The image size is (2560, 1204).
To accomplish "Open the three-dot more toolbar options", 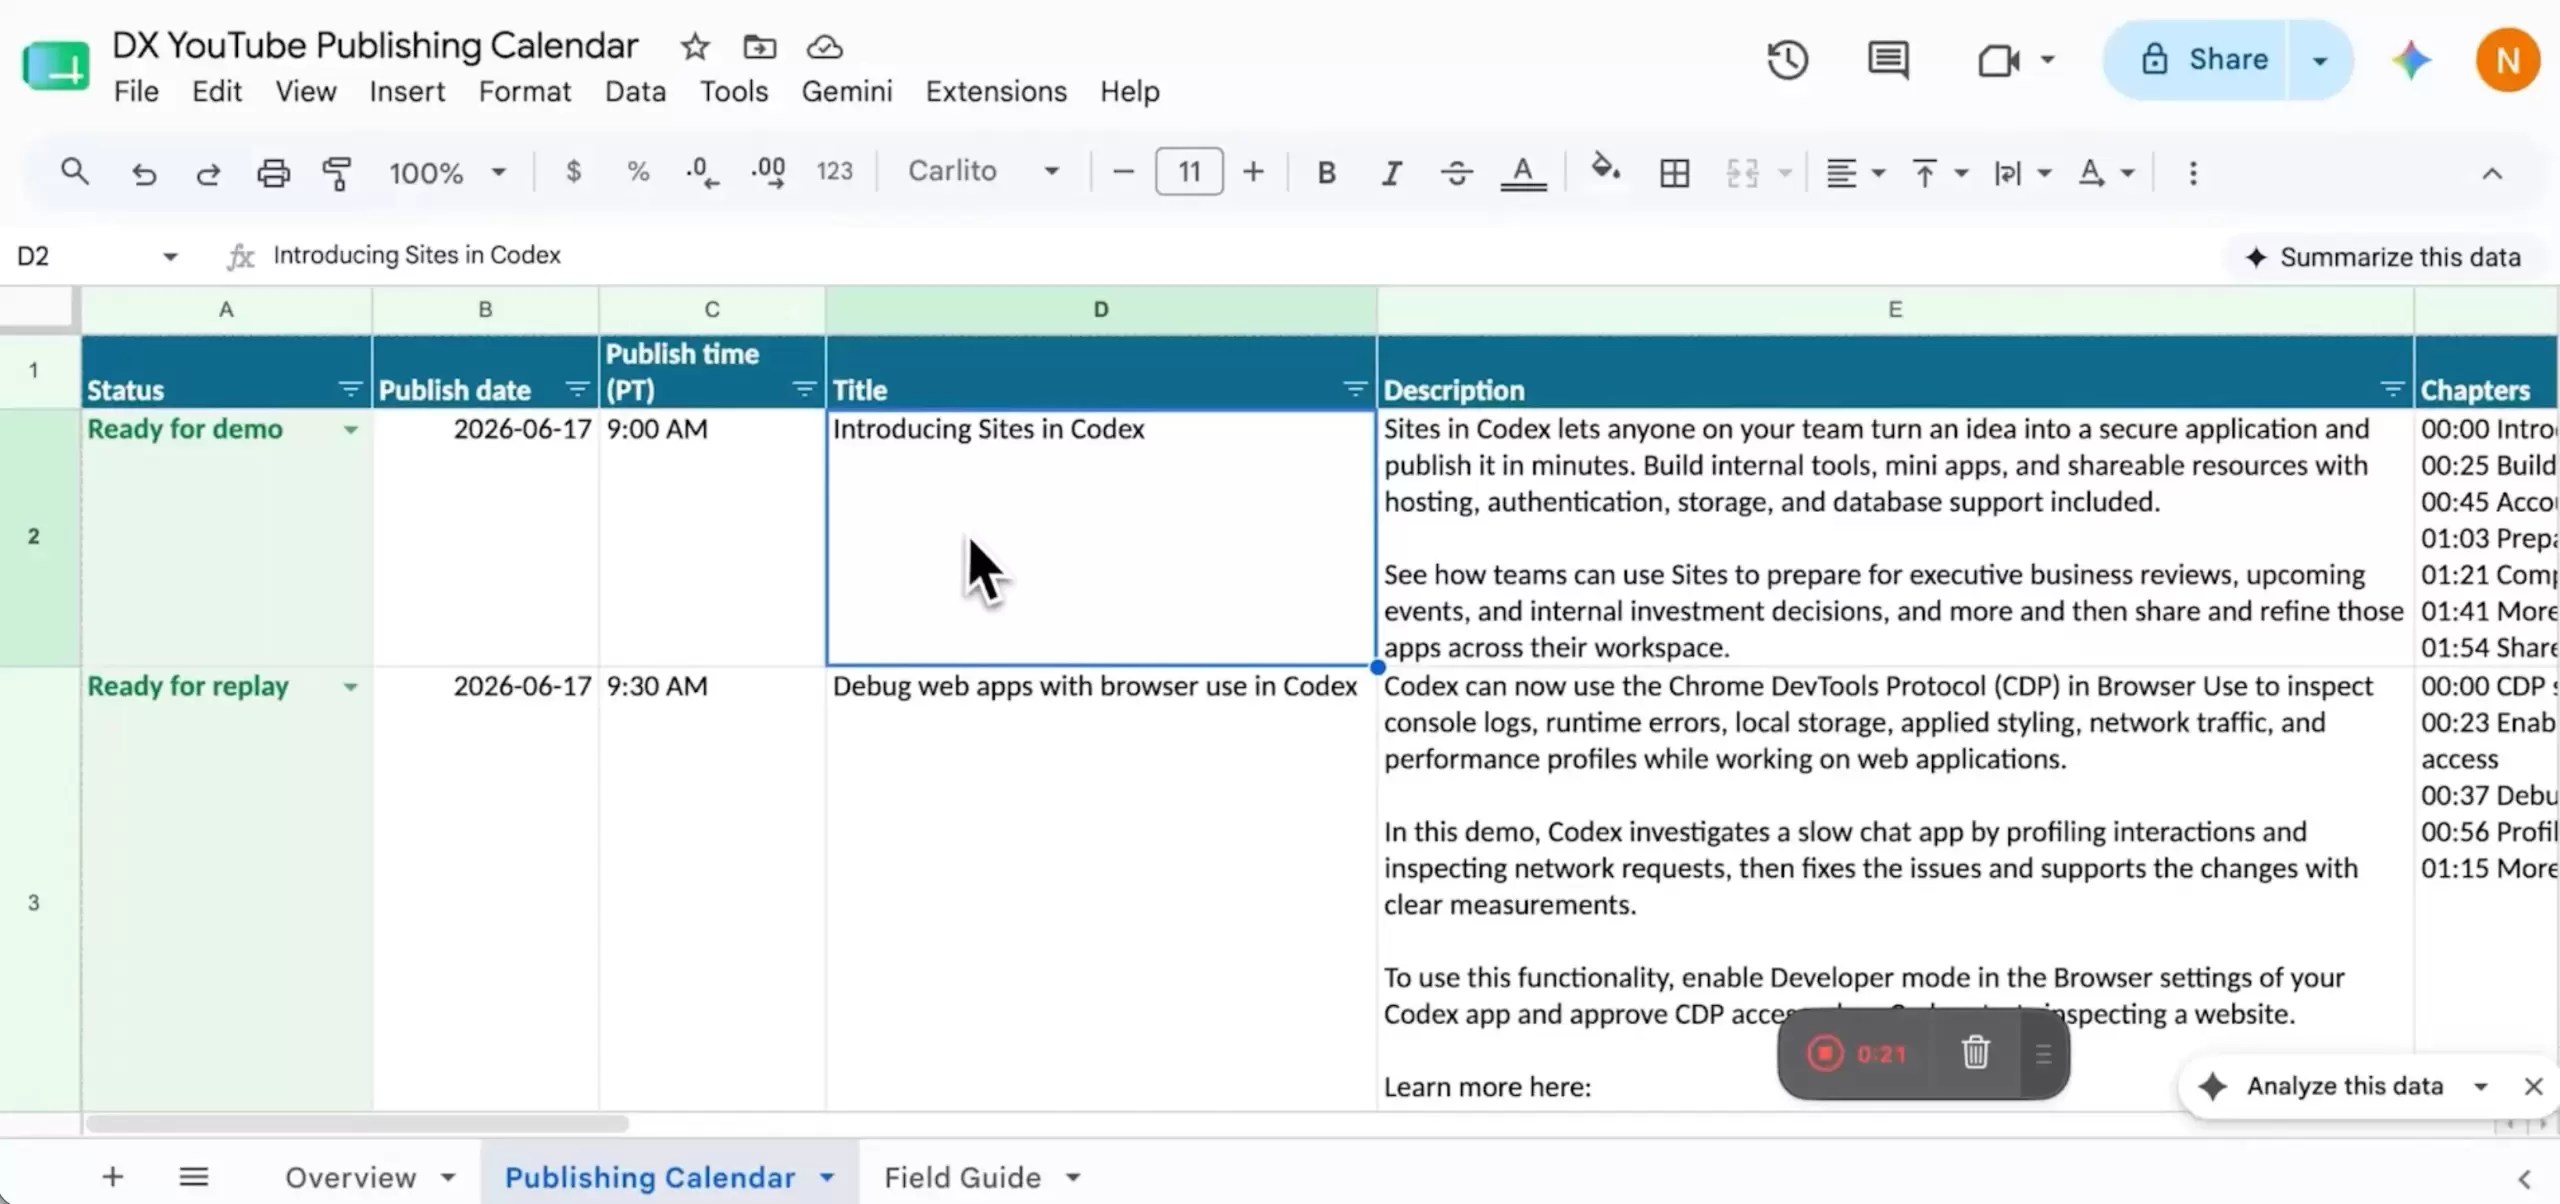I will click(x=2193, y=173).
